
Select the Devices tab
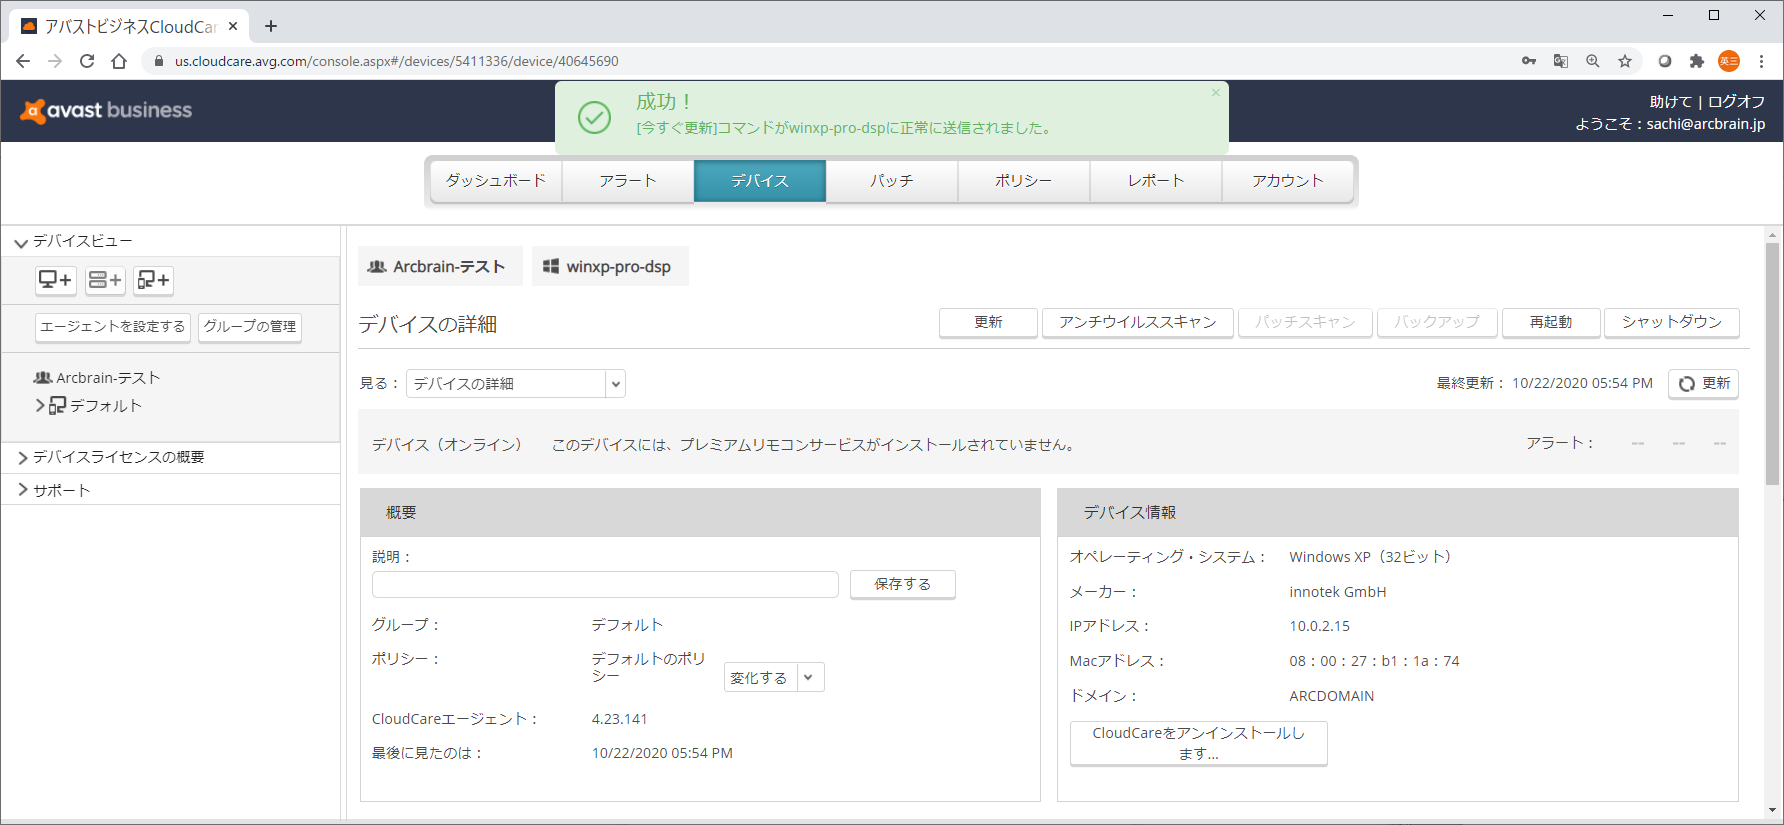[x=760, y=181]
